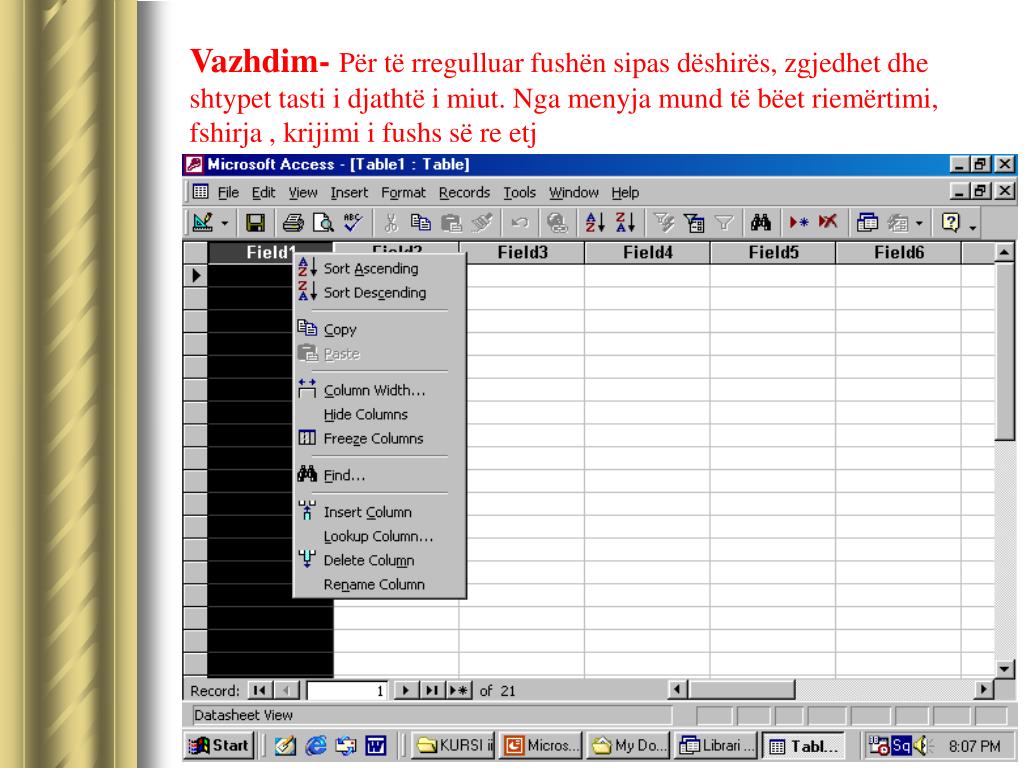Select Hide Columns in context menu
This screenshot has height=768, width=1024.
379,414
